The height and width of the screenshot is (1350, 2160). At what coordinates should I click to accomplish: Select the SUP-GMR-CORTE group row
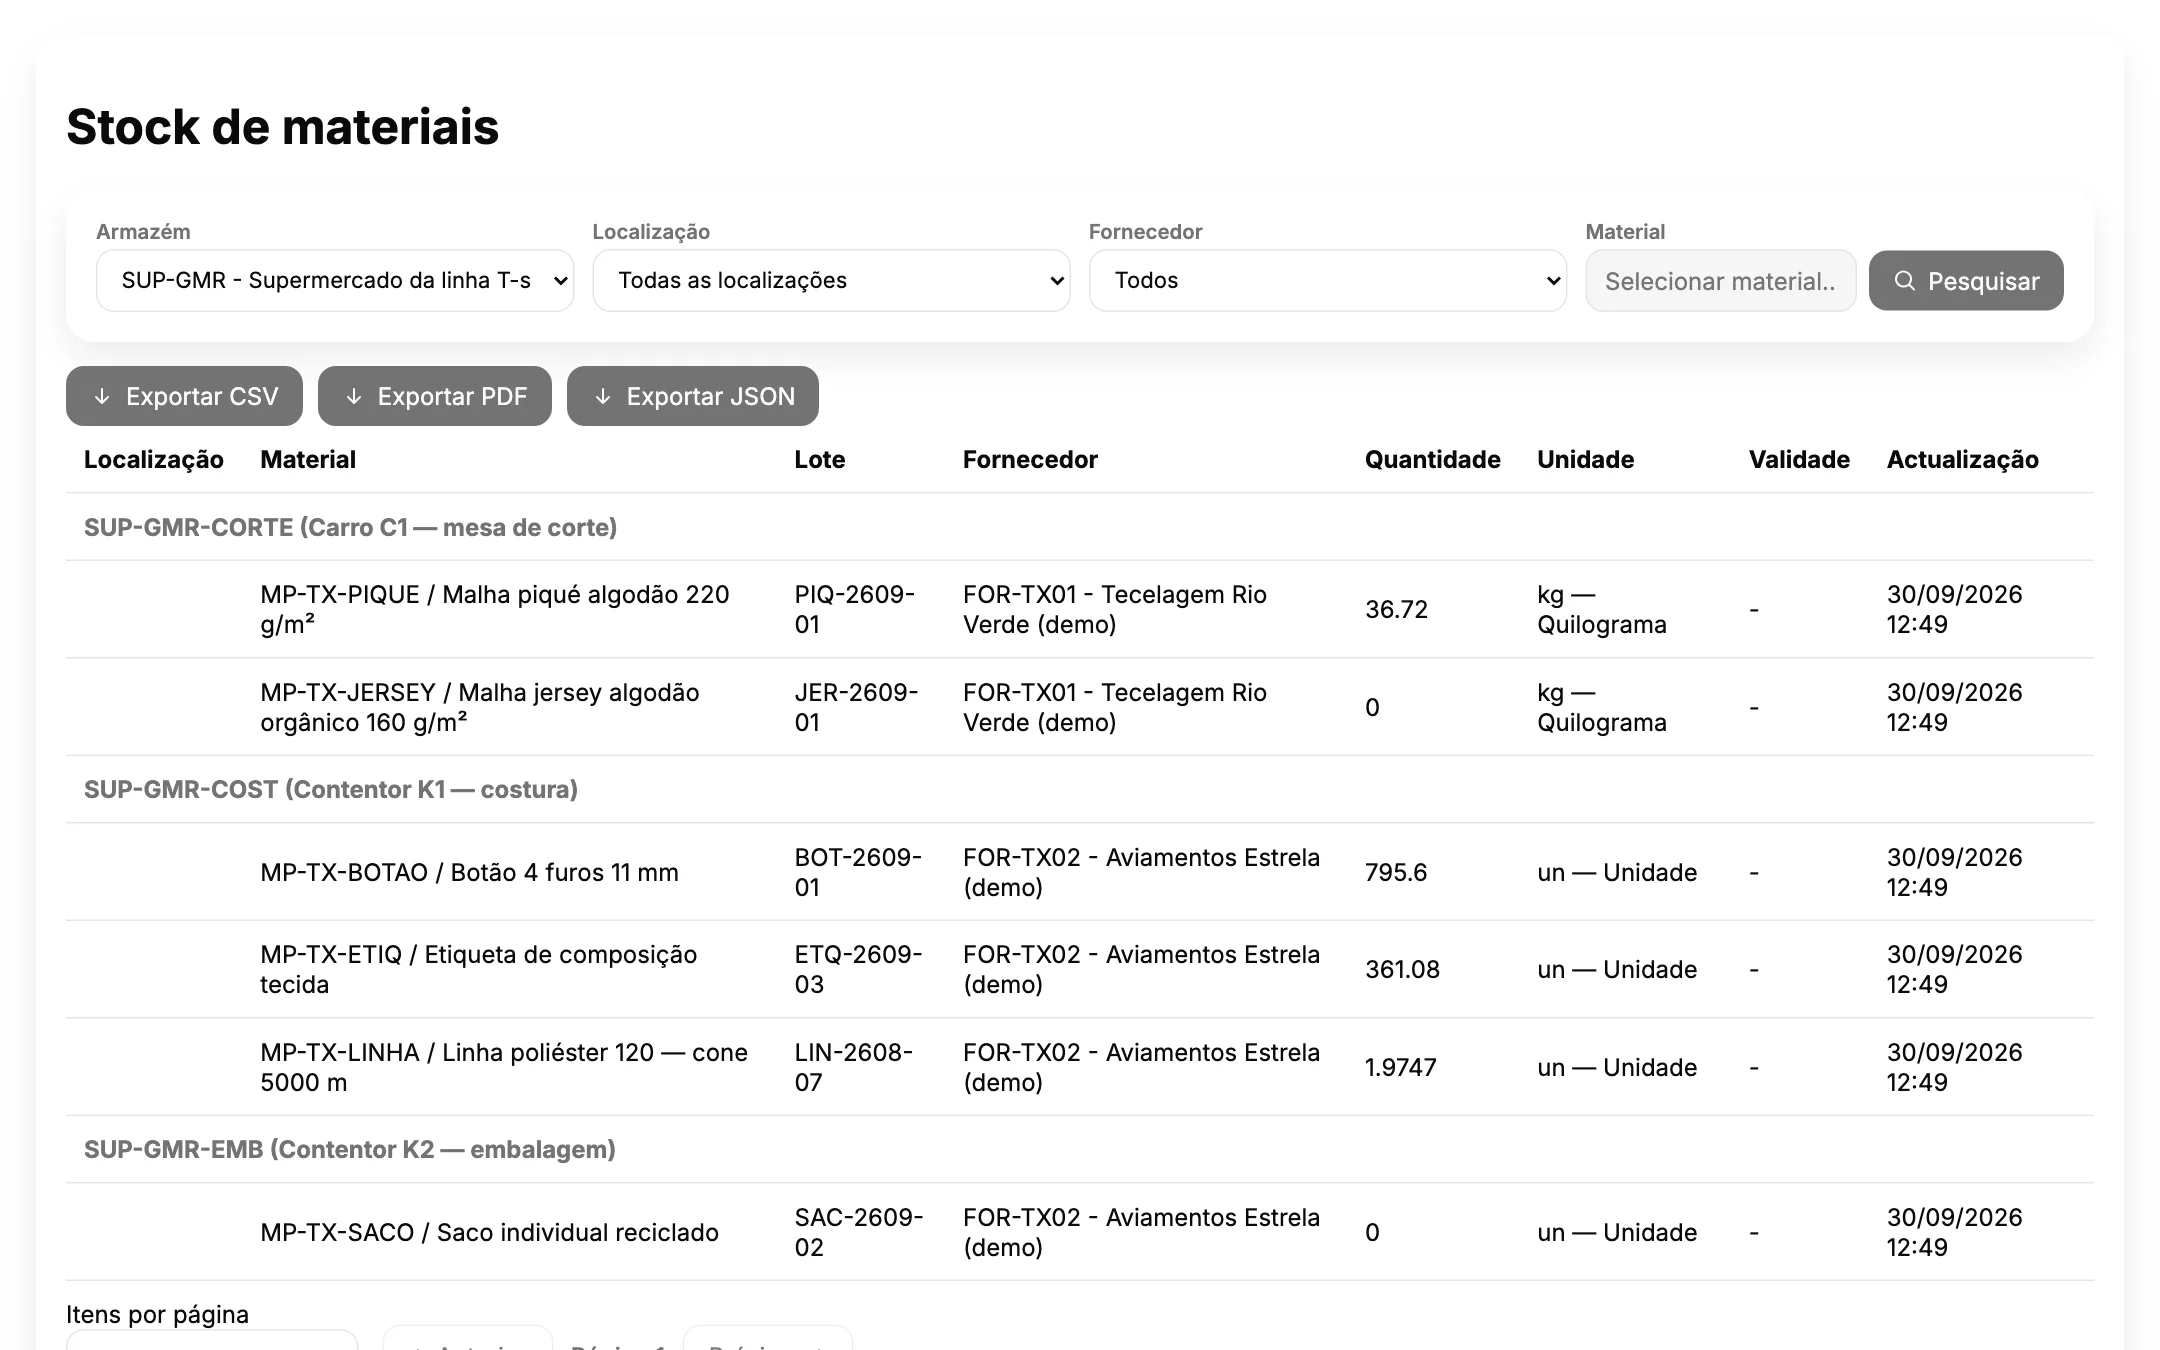point(1080,527)
